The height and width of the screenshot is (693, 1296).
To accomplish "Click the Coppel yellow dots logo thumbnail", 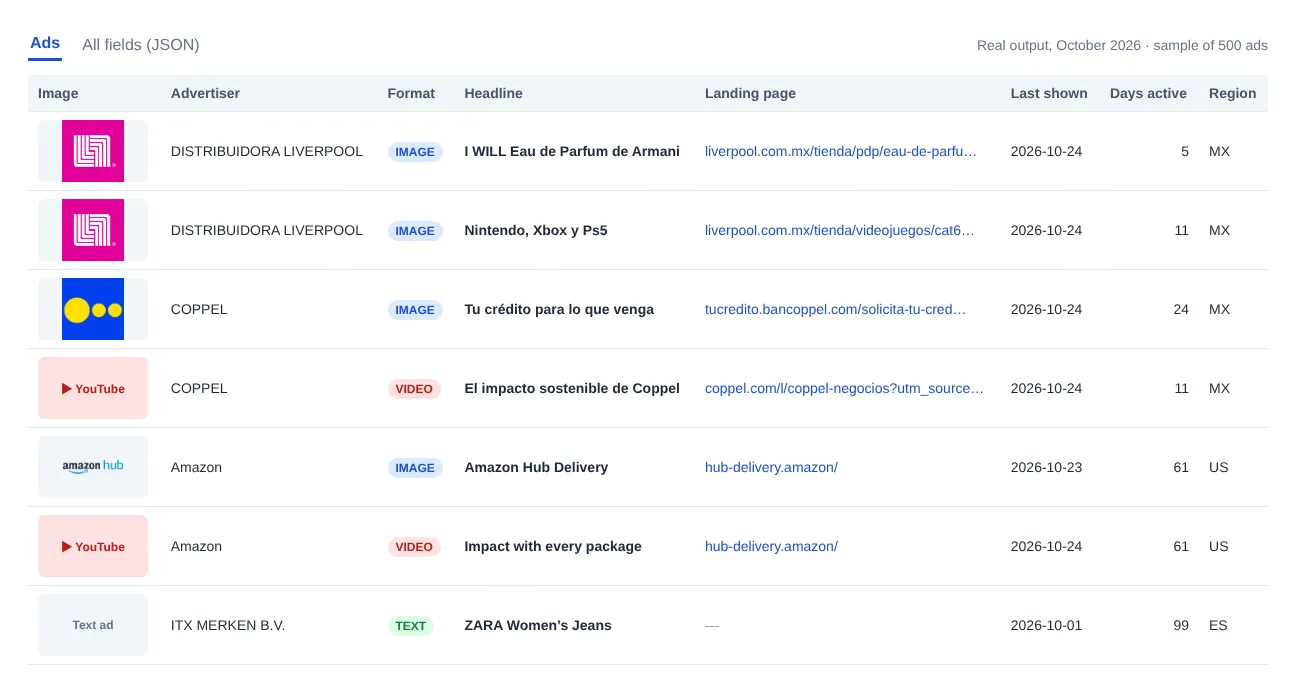I will (93, 309).
